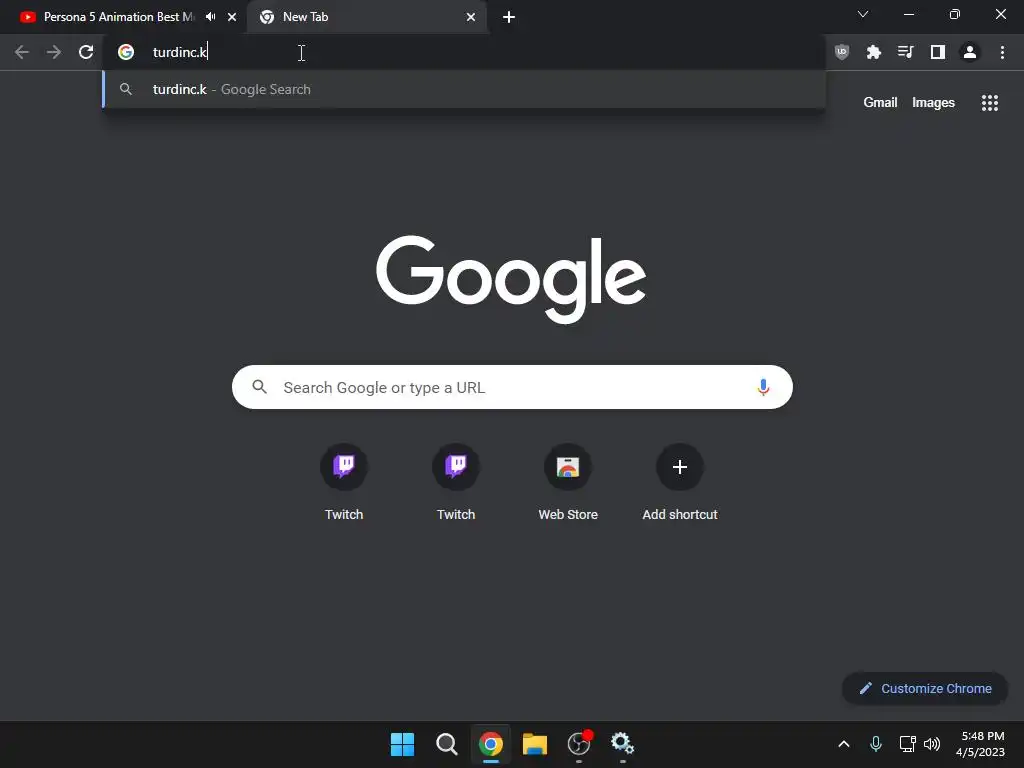Screen dimensions: 1024x768
Task: Click the Google G icon in address bar
Action: point(126,52)
